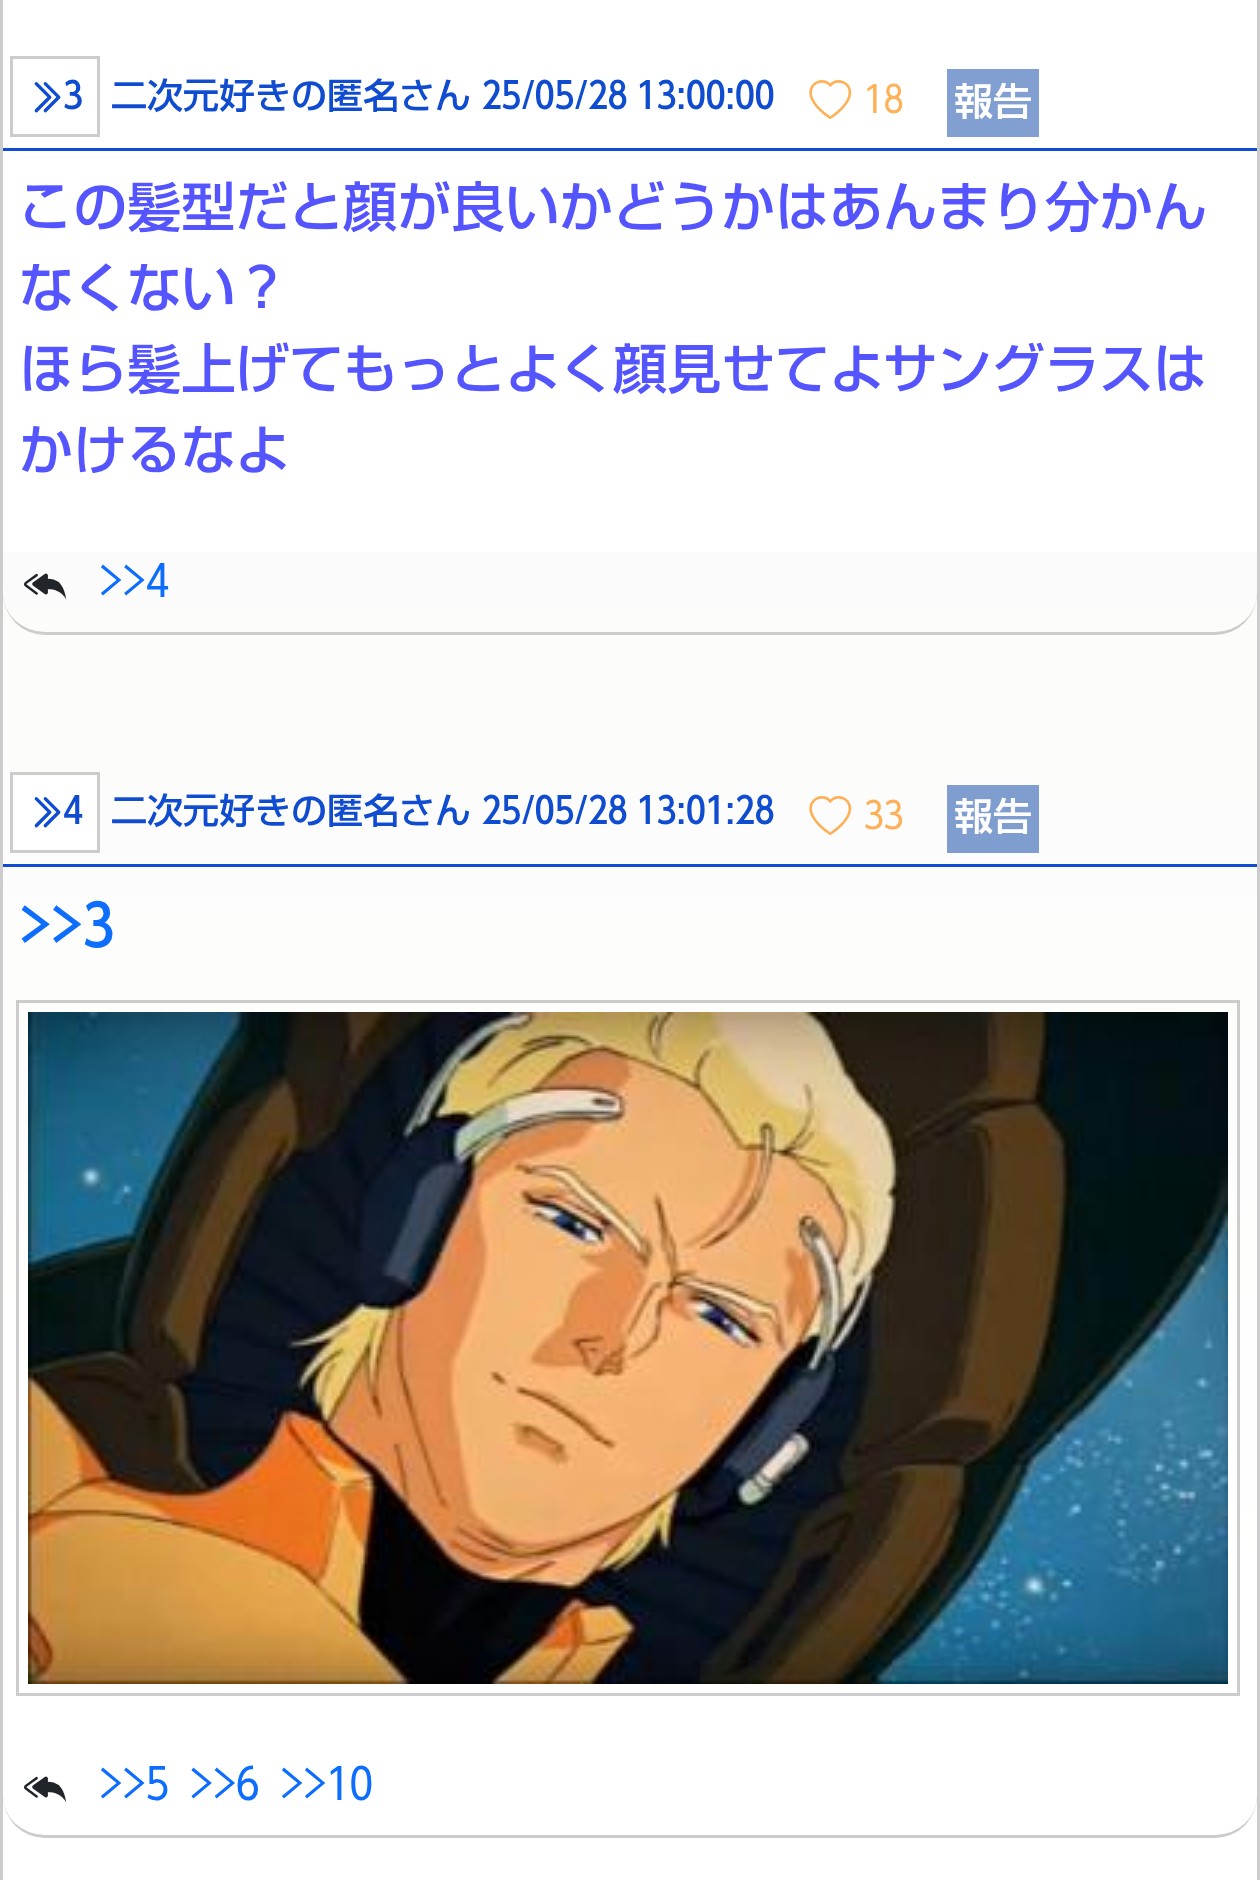Click the reply arrow icon under post 3
The width and height of the screenshot is (1260, 1880).
point(45,584)
